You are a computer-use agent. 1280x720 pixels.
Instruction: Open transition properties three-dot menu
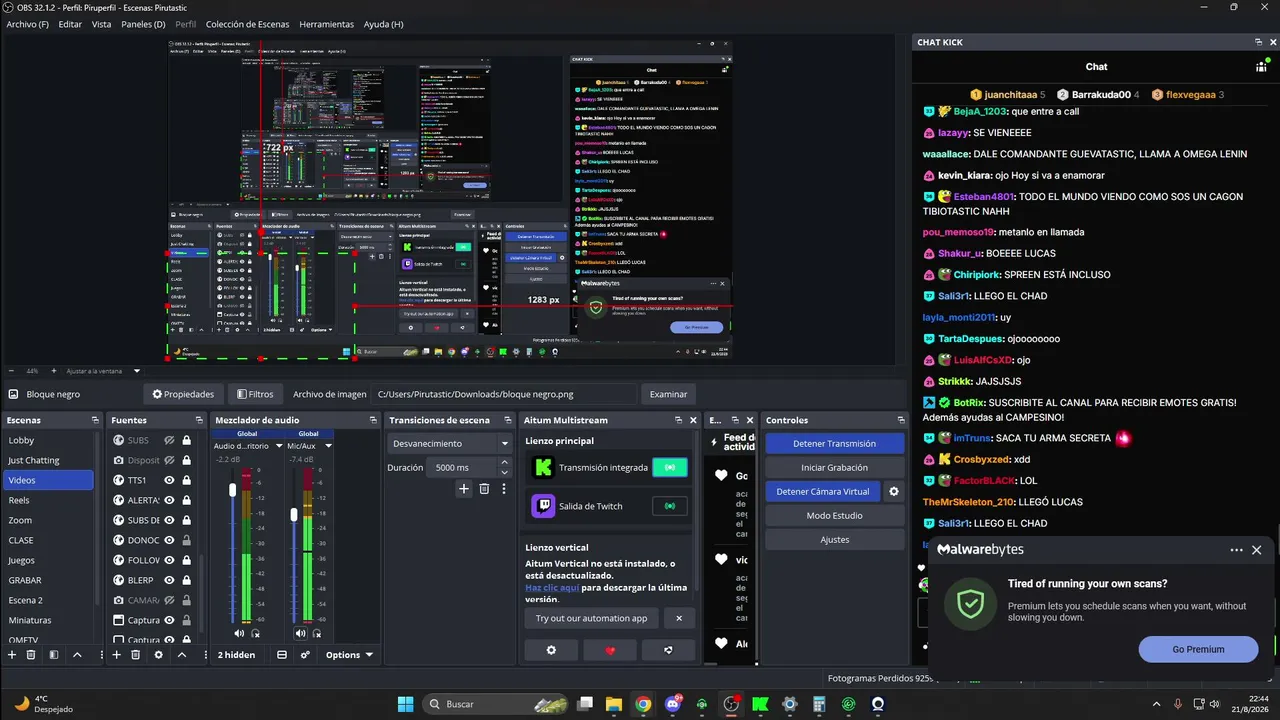click(504, 489)
